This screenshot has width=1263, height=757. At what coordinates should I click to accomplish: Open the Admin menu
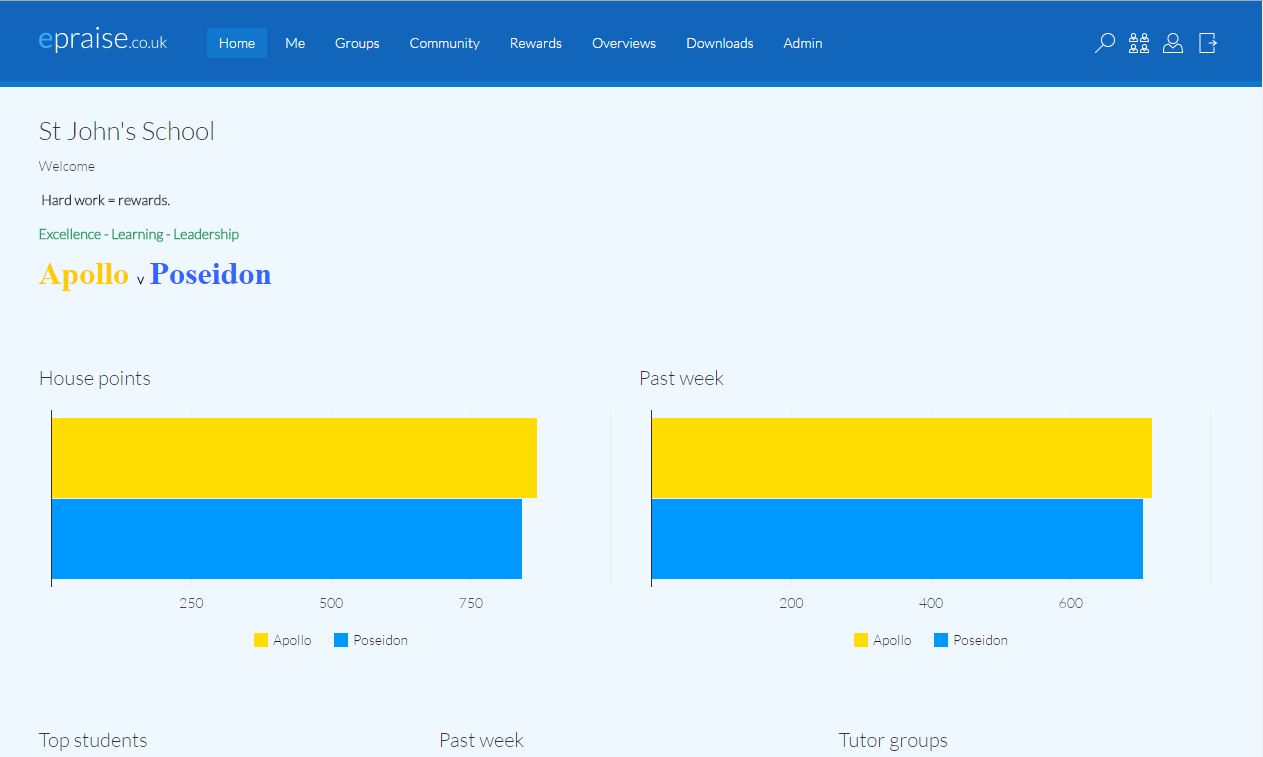coord(803,43)
